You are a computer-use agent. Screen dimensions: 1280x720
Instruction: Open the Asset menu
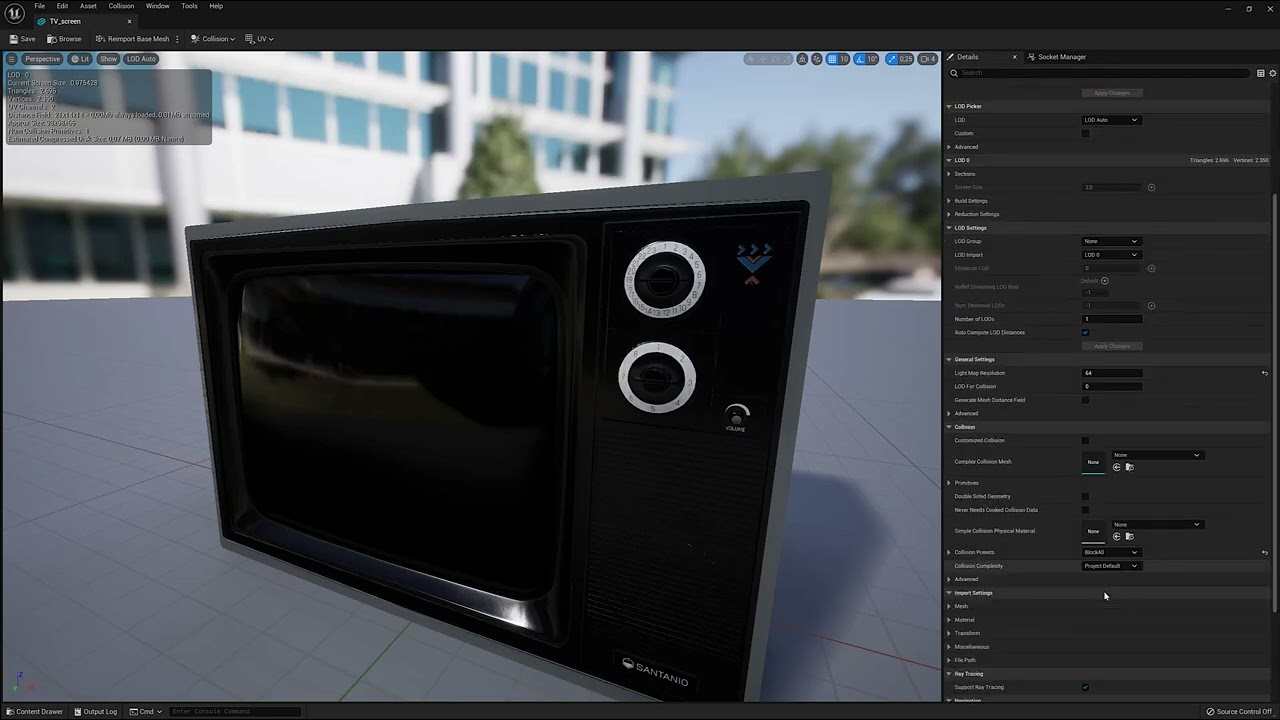(88, 6)
